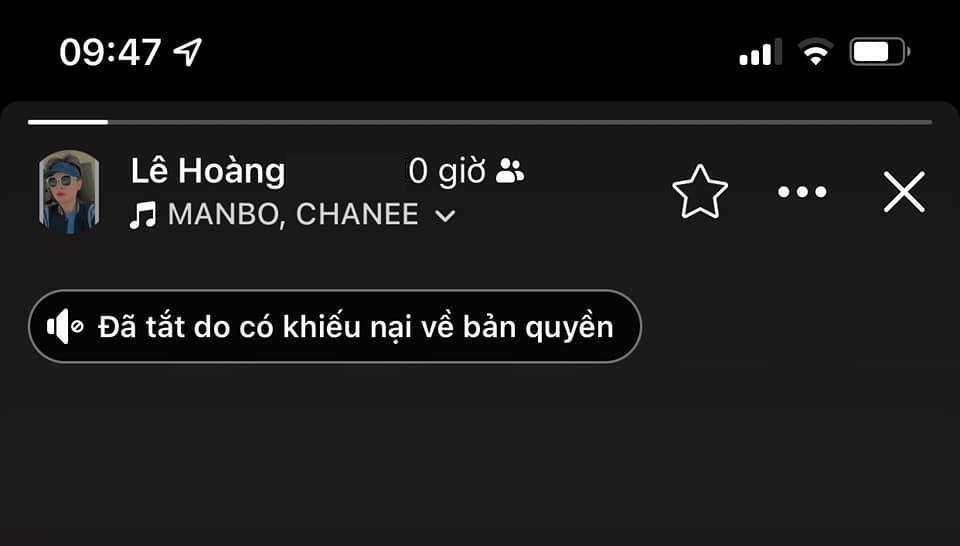This screenshot has width=960, height=546.
Task: Close the story with the X icon
Action: [x=904, y=192]
